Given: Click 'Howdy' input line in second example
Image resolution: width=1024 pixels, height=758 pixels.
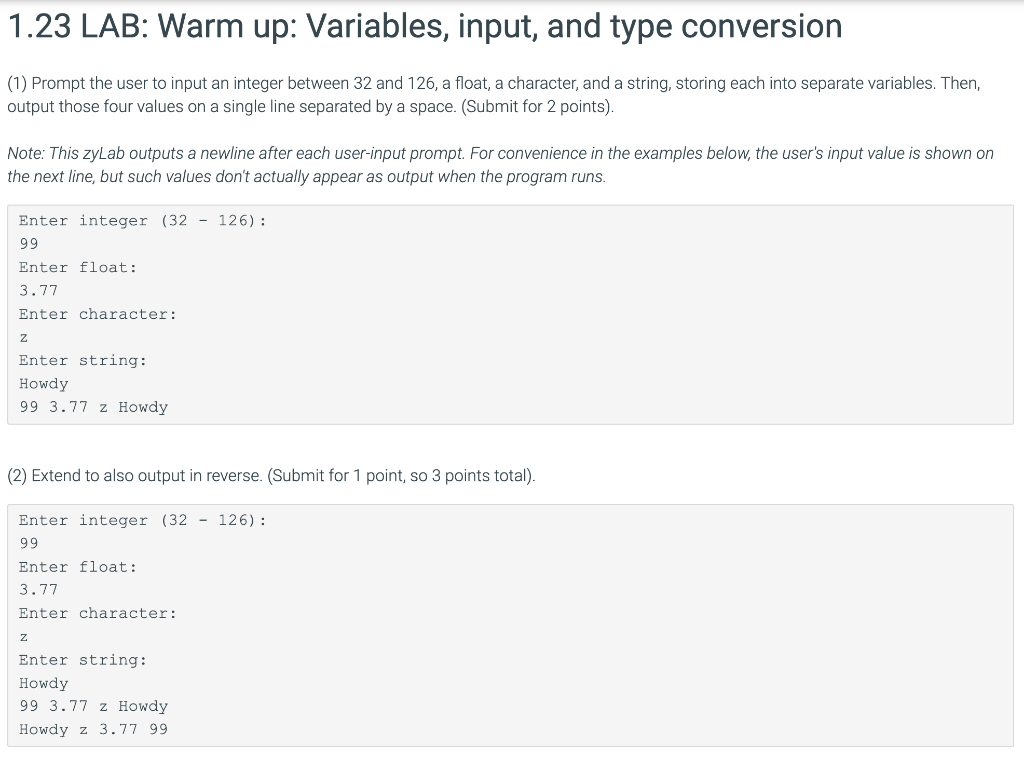Looking at the screenshot, I should click(x=43, y=684).
